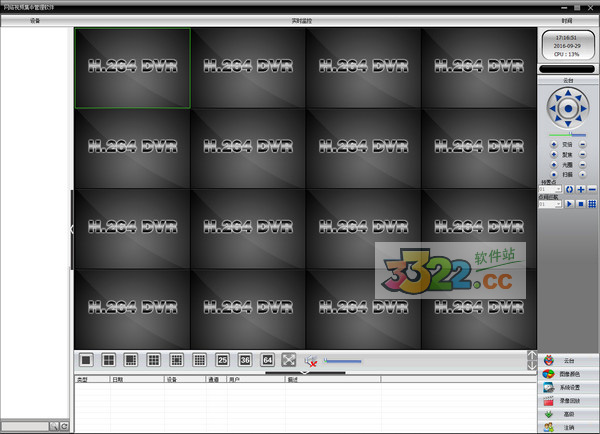Sort log by 描述 column

coord(333,379)
